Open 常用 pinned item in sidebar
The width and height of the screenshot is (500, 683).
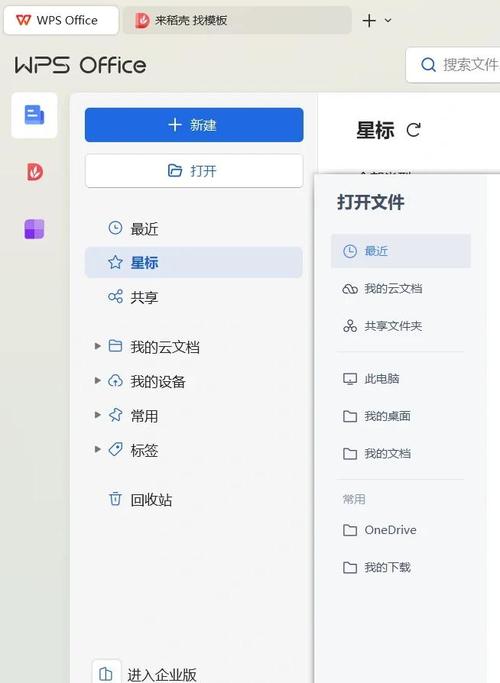tap(144, 416)
